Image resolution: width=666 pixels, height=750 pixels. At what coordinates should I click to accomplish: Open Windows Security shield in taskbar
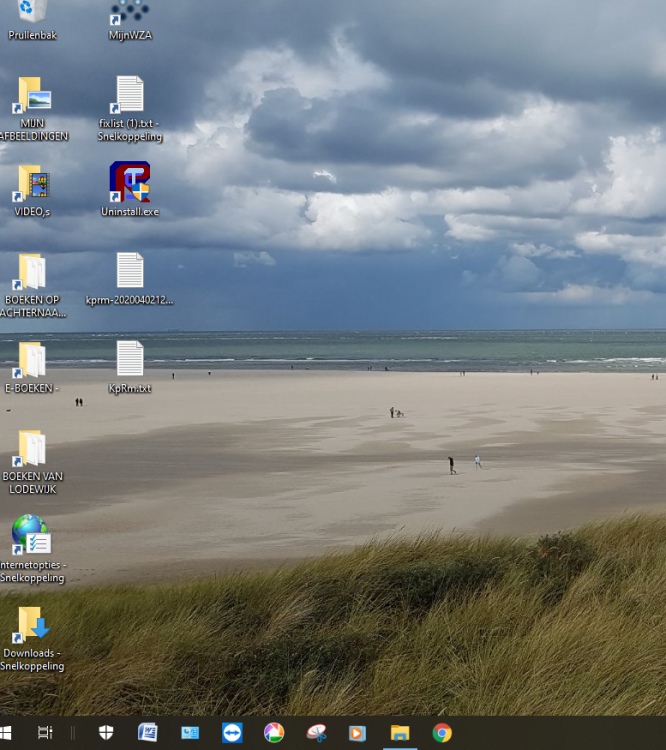coord(106,733)
